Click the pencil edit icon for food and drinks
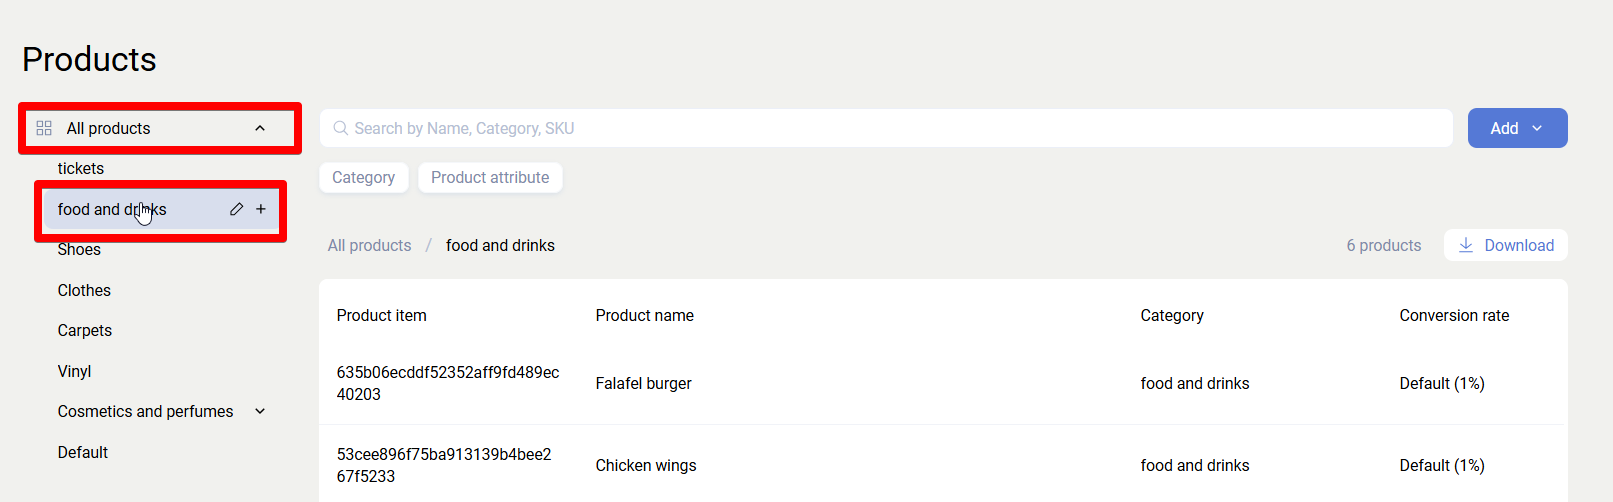The width and height of the screenshot is (1613, 502). pyautogui.click(x=236, y=209)
